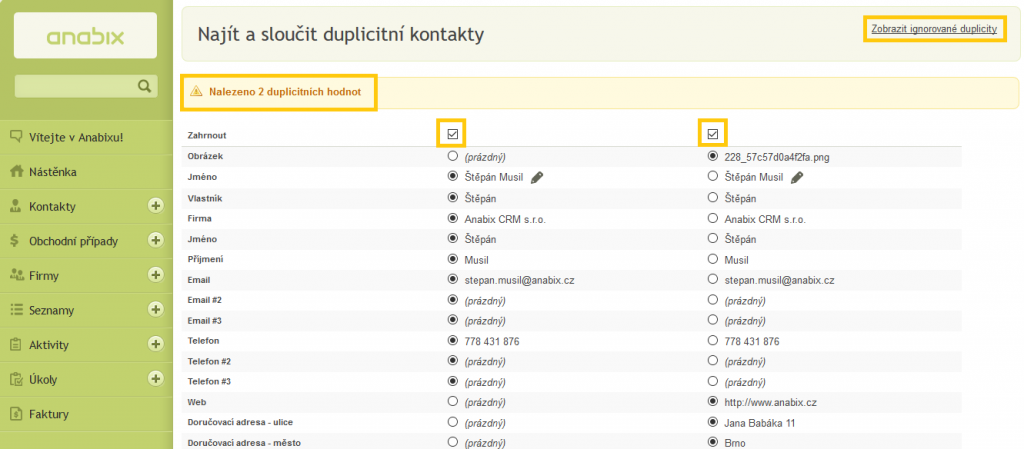This screenshot has width=1024, height=449.
Task: Click the plus icon next to Aktivity
Action: click(155, 344)
